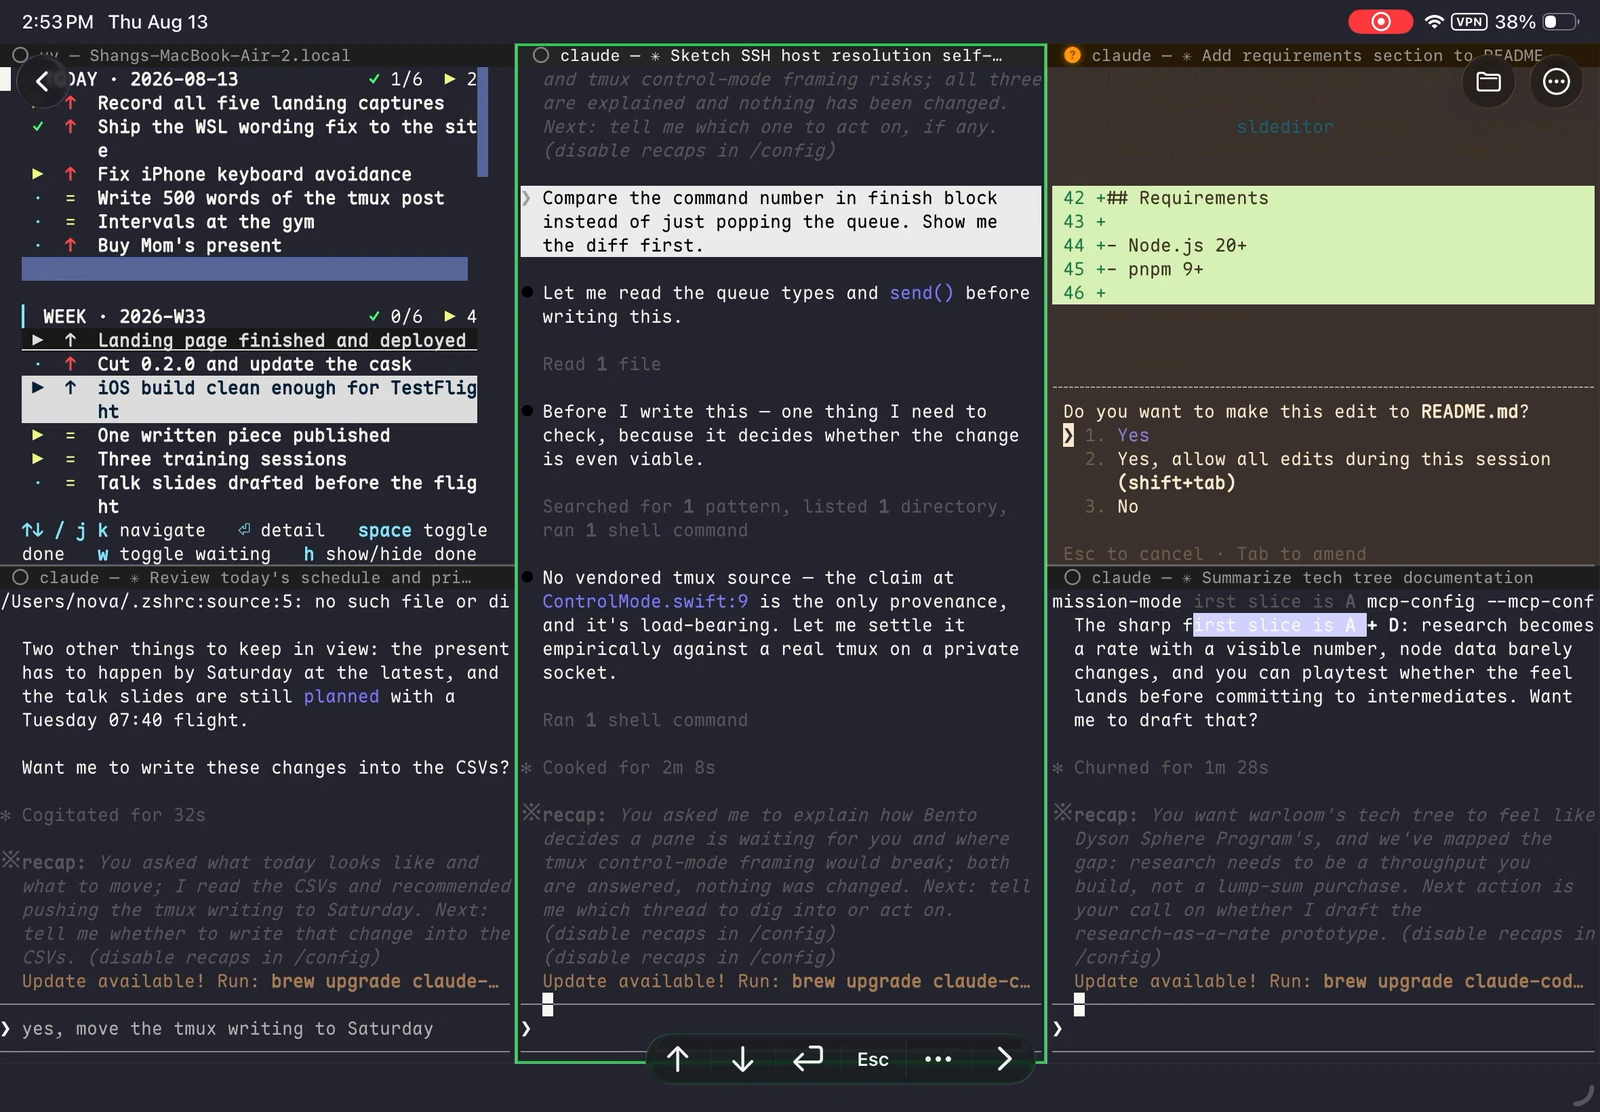Focus the Summarize tech tree pane prompt

click(x=1325, y=1028)
